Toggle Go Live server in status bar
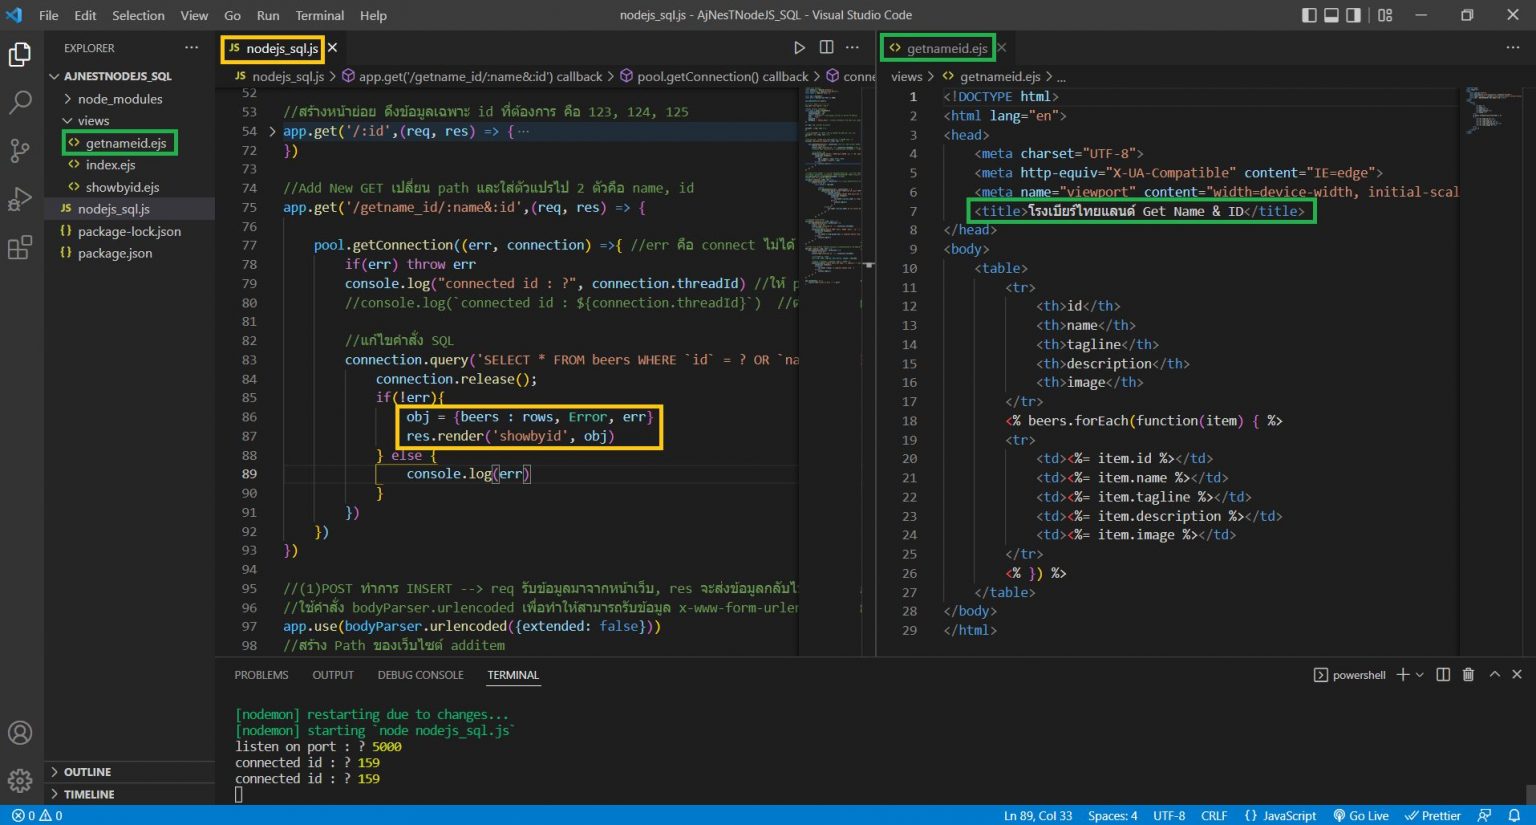1536x825 pixels. point(1361,816)
